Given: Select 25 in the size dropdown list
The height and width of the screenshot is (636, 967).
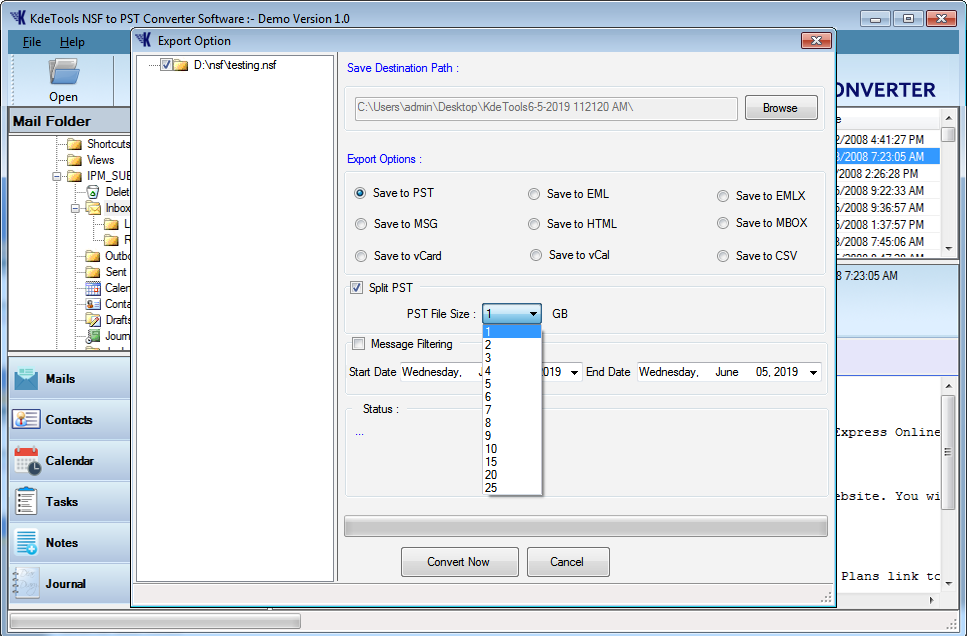Looking at the screenshot, I should (x=491, y=488).
